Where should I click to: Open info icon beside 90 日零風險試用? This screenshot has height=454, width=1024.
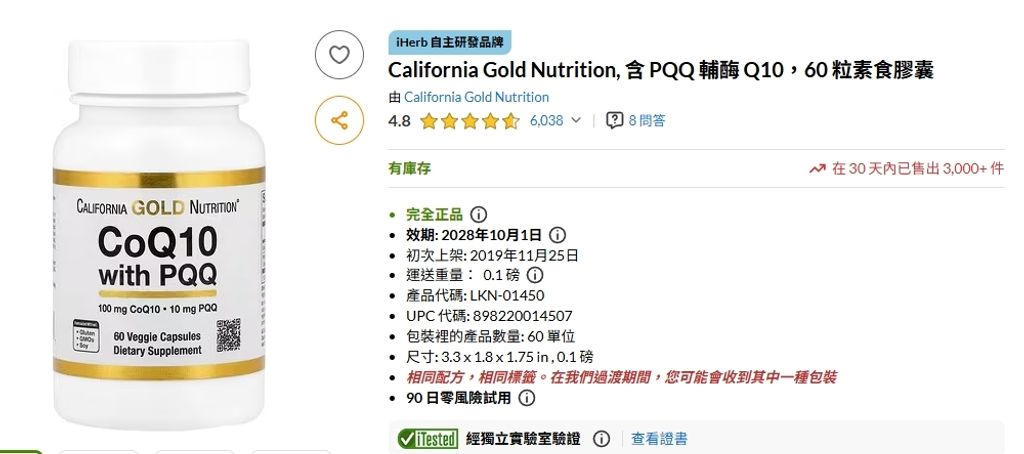[x=526, y=398]
